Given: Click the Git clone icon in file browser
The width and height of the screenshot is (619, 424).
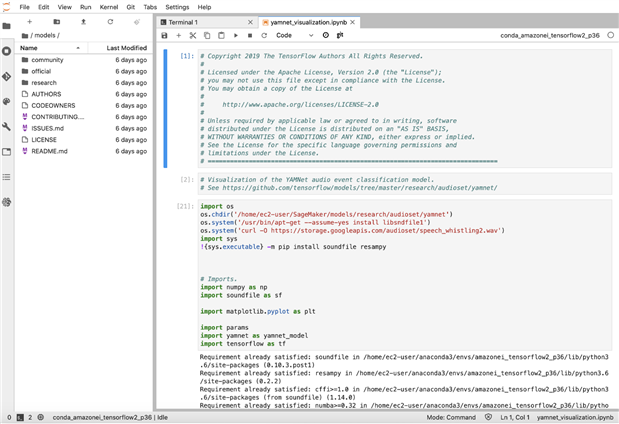Looking at the screenshot, I should (137, 22).
